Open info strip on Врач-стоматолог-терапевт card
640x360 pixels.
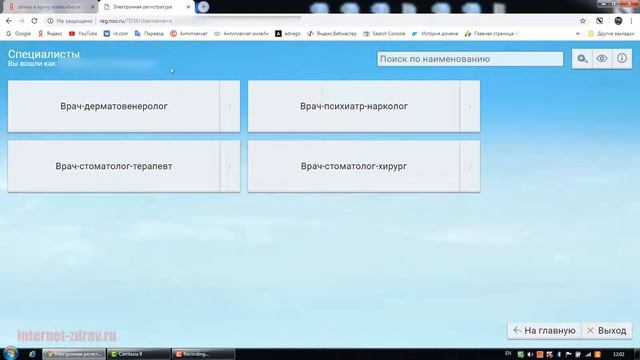(x=230, y=166)
